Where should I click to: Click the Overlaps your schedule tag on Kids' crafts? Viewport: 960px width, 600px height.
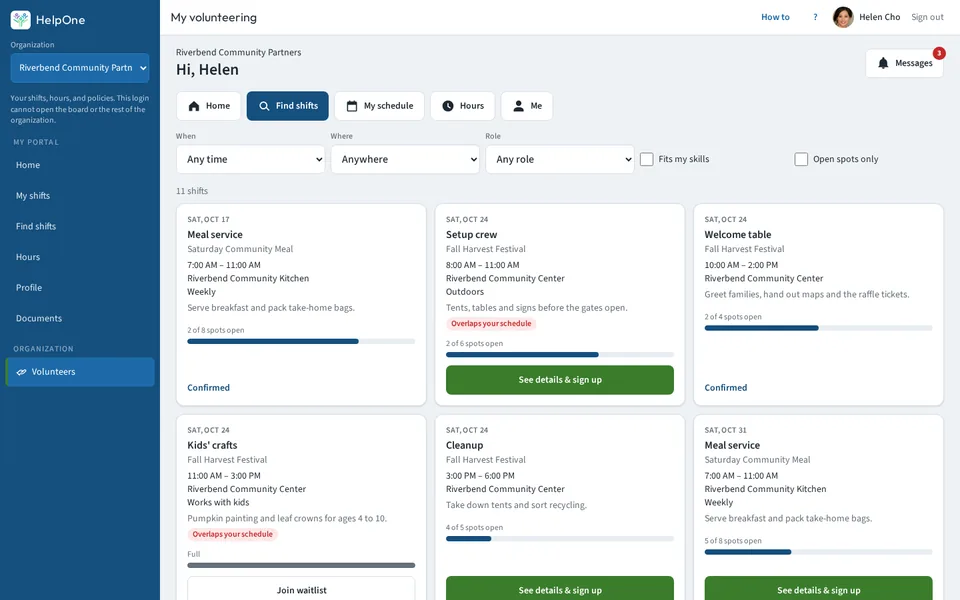pyautogui.click(x=233, y=534)
